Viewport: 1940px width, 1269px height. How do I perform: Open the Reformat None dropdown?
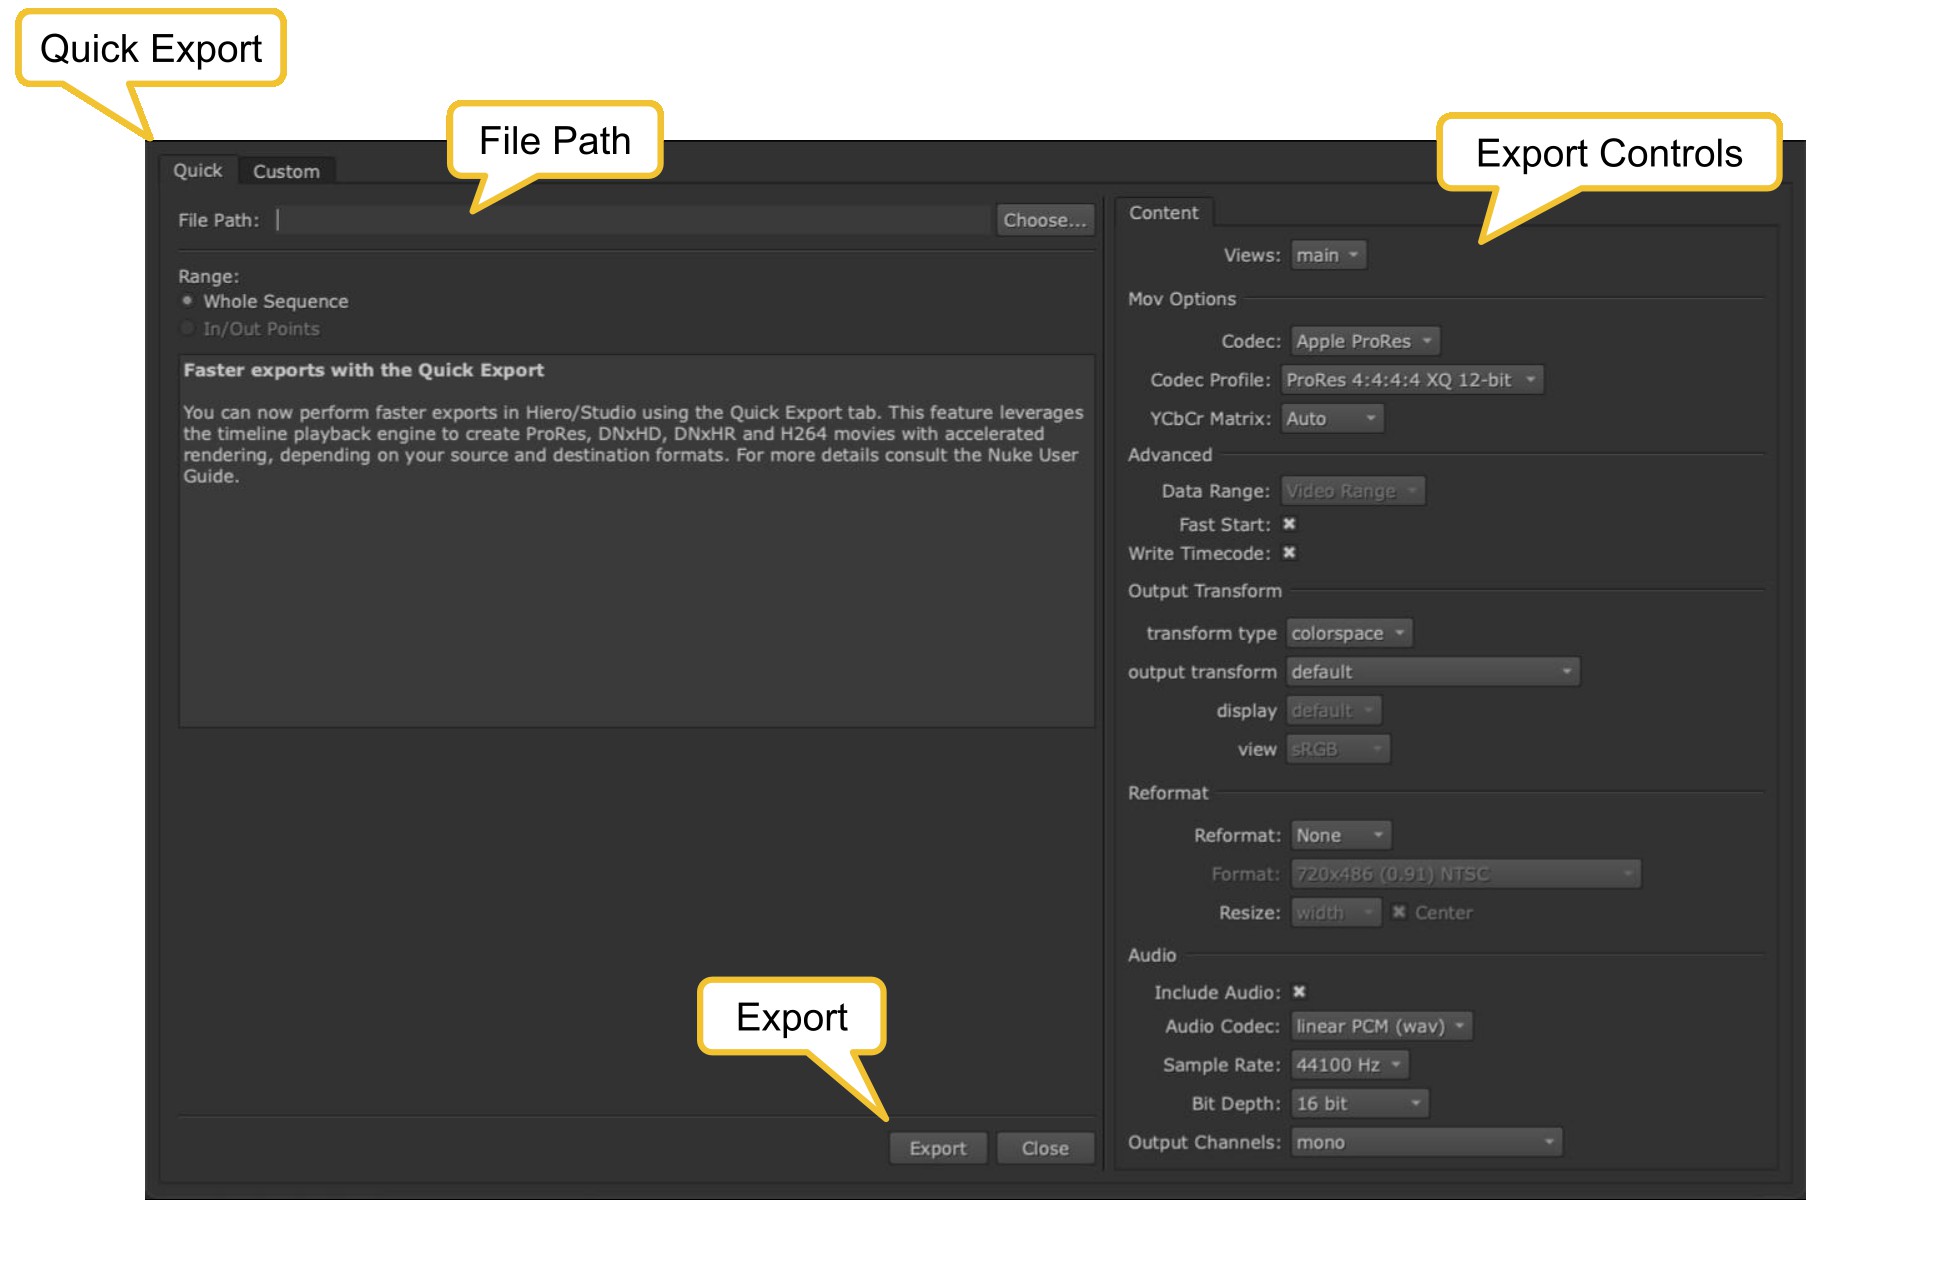tap(1340, 835)
